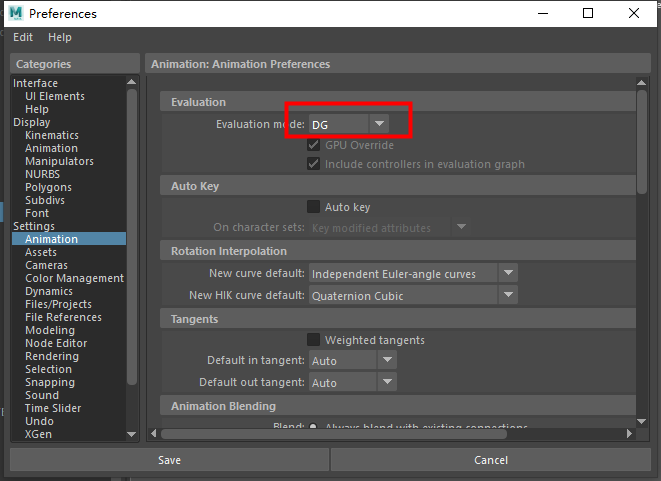Viewport: 661px width, 481px height.
Task: Click the categories list scrollbar
Action: (132, 250)
